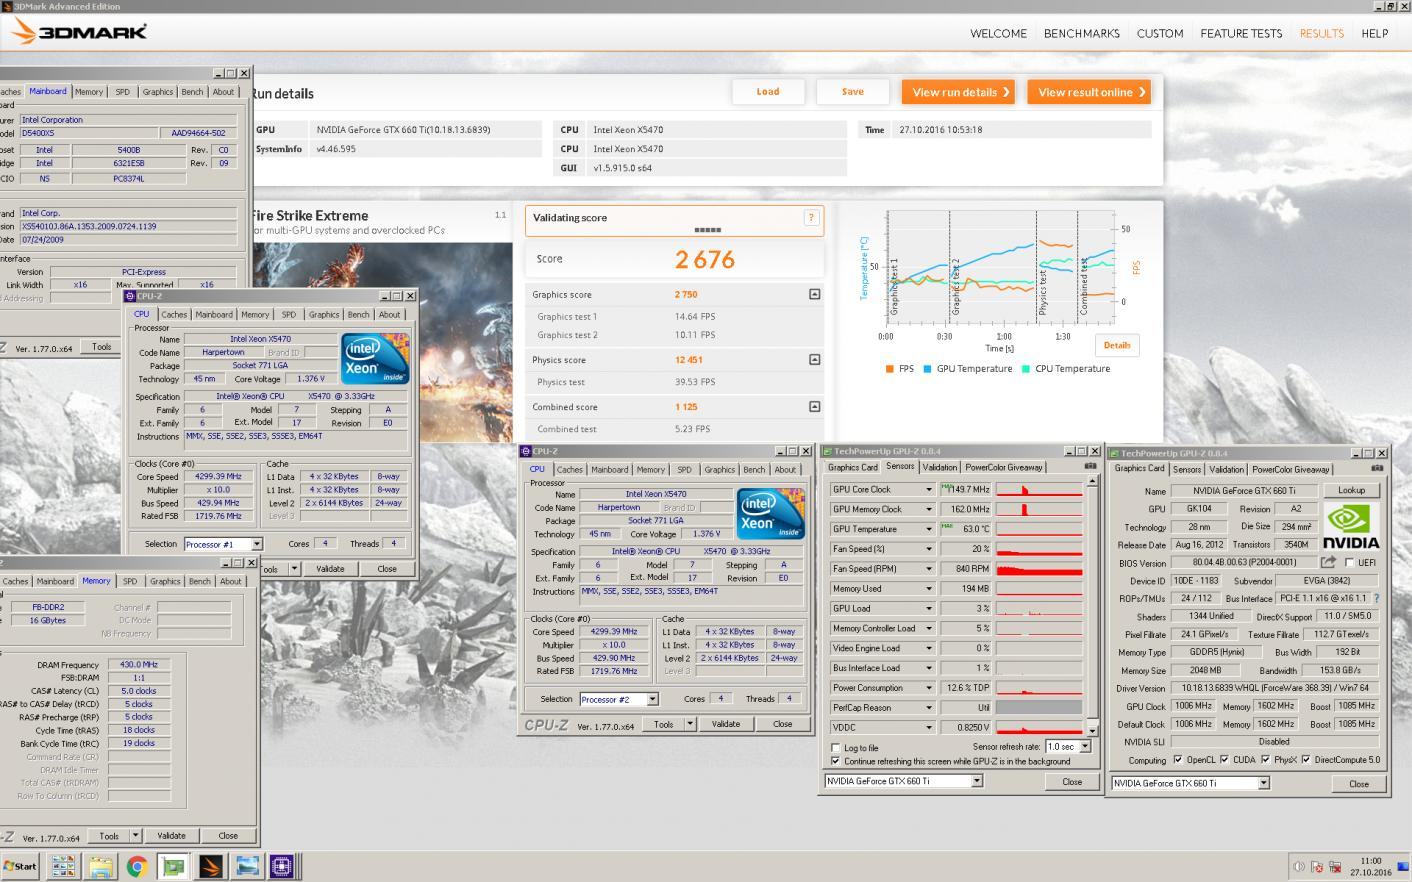Open the Fan Speed (RPM) sensor dropdown
Image resolution: width=1412 pixels, height=882 pixels.
coord(929,569)
